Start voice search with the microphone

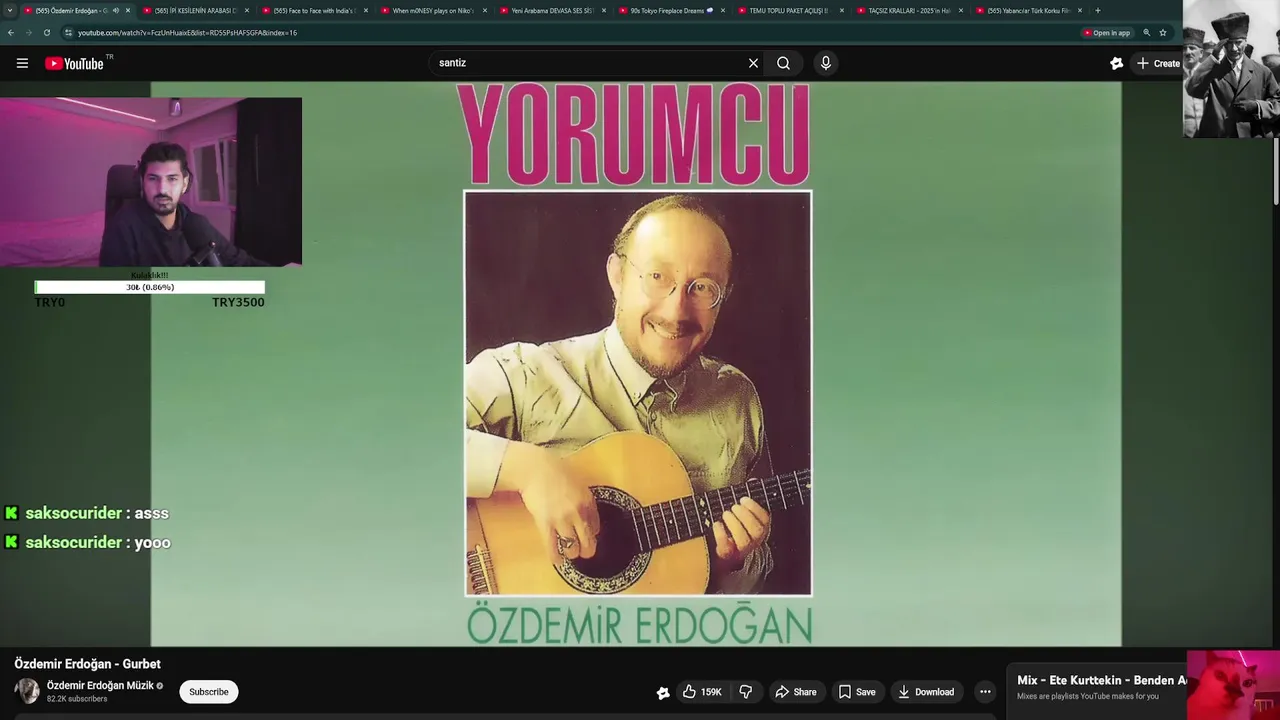coord(825,63)
